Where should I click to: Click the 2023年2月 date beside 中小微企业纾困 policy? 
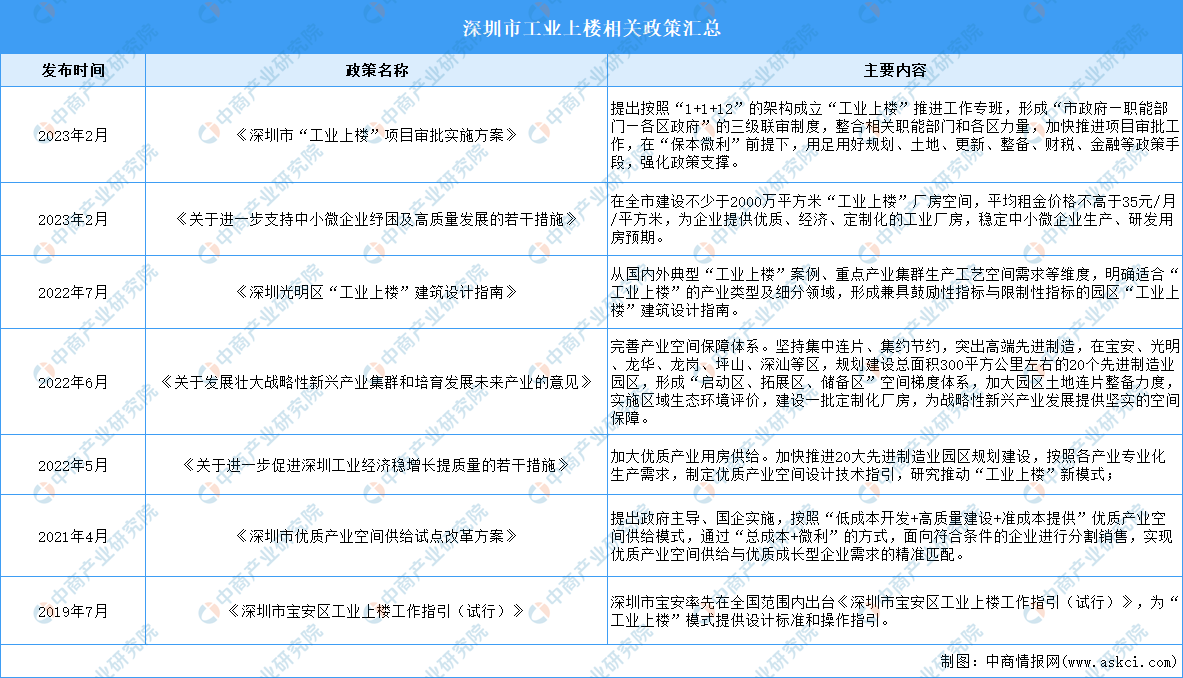[73, 219]
